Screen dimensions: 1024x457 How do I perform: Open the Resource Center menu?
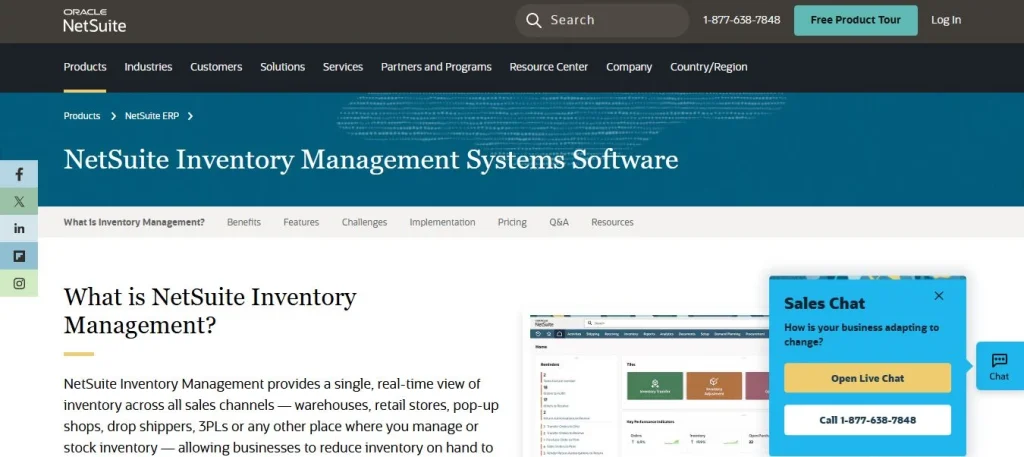[549, 67]
